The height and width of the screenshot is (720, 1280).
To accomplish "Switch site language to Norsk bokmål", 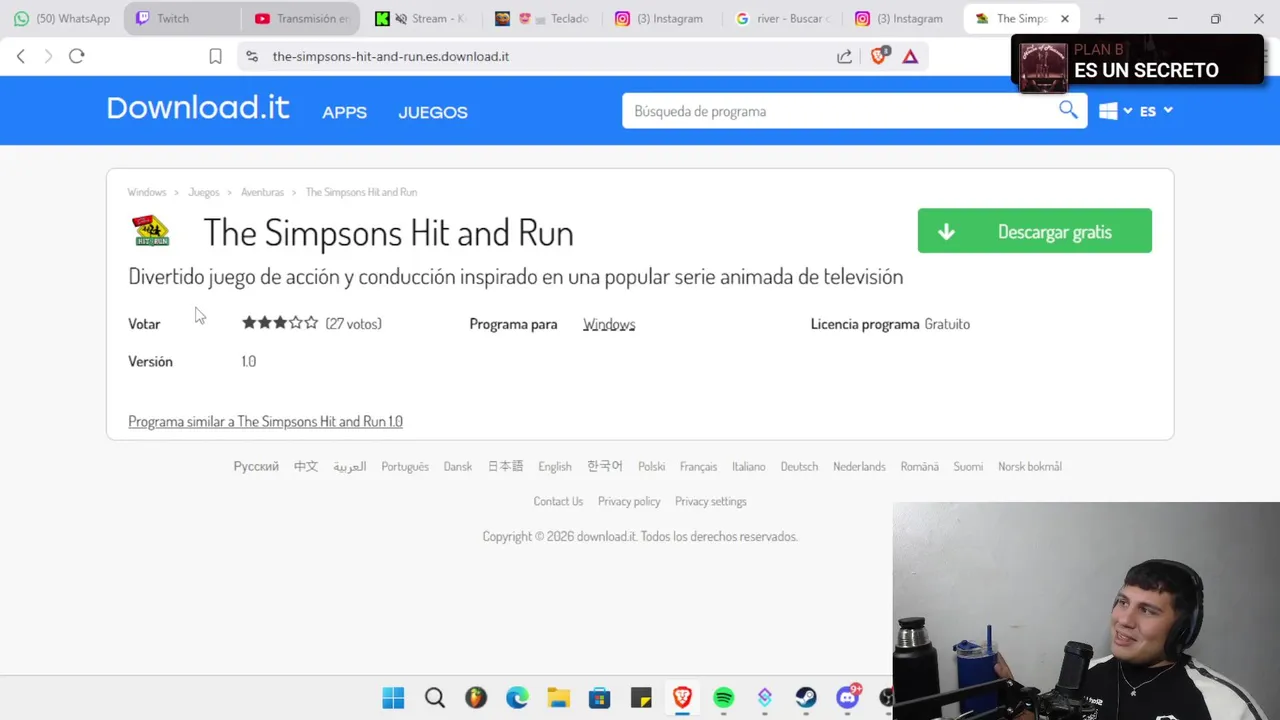I will point(1030,466).
